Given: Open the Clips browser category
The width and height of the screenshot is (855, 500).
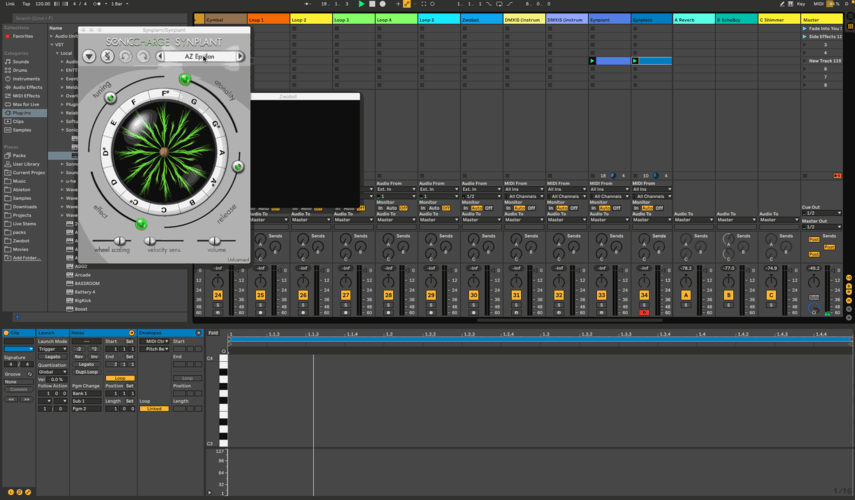Looking at the screenshot, I should [x=18, y=122].
